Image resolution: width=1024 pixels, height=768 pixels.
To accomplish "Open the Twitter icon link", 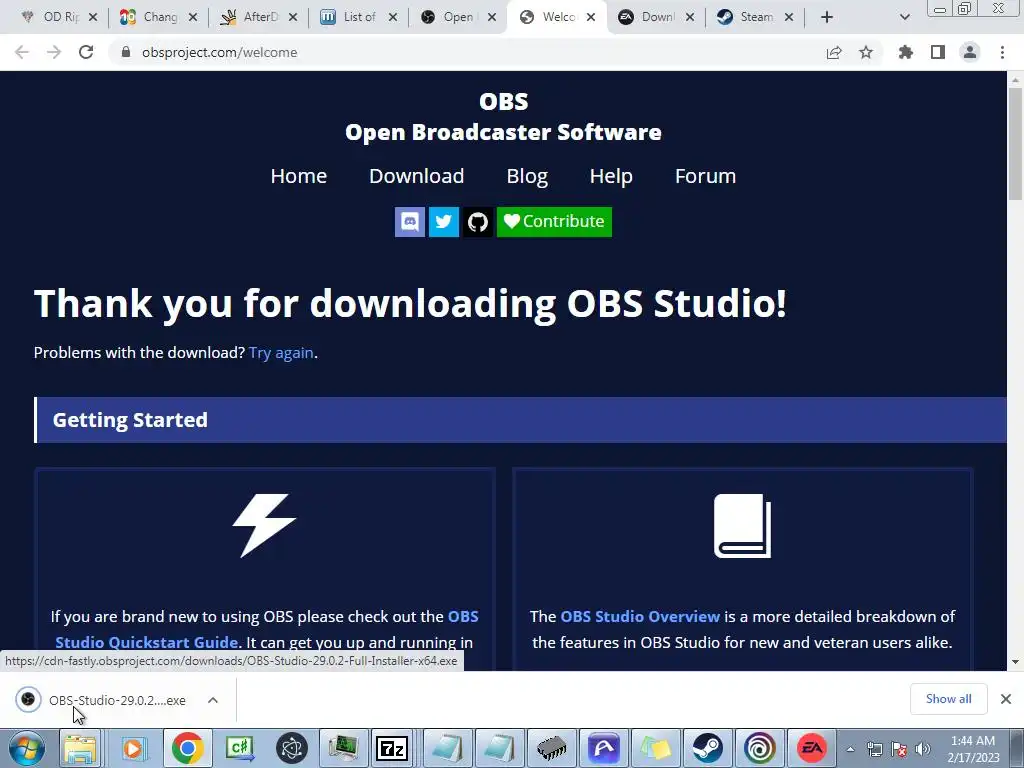I will (443, 222).
